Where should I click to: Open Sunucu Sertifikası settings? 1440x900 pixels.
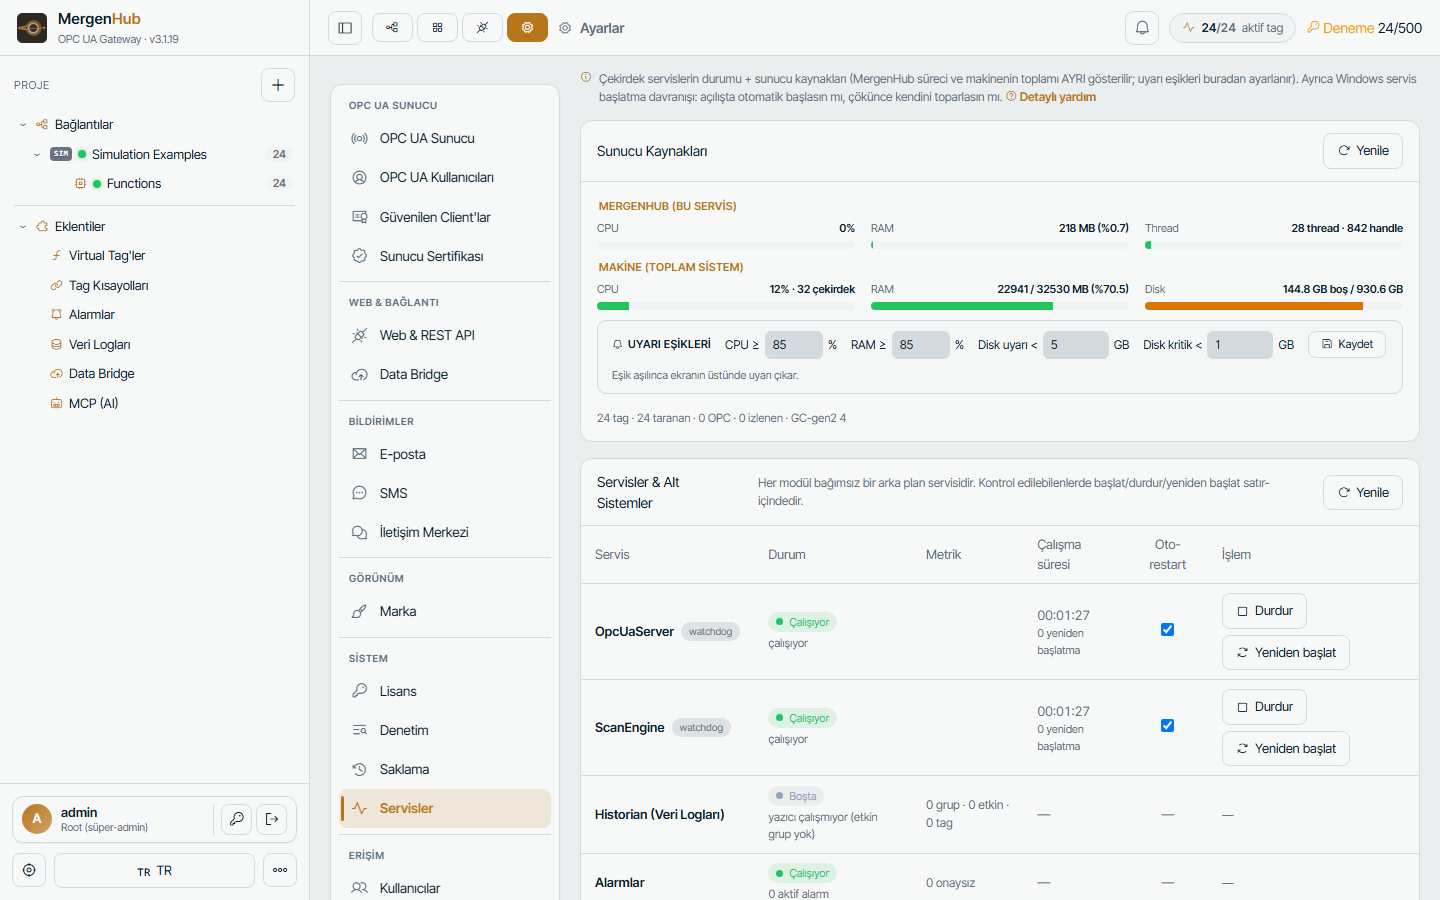445,256
